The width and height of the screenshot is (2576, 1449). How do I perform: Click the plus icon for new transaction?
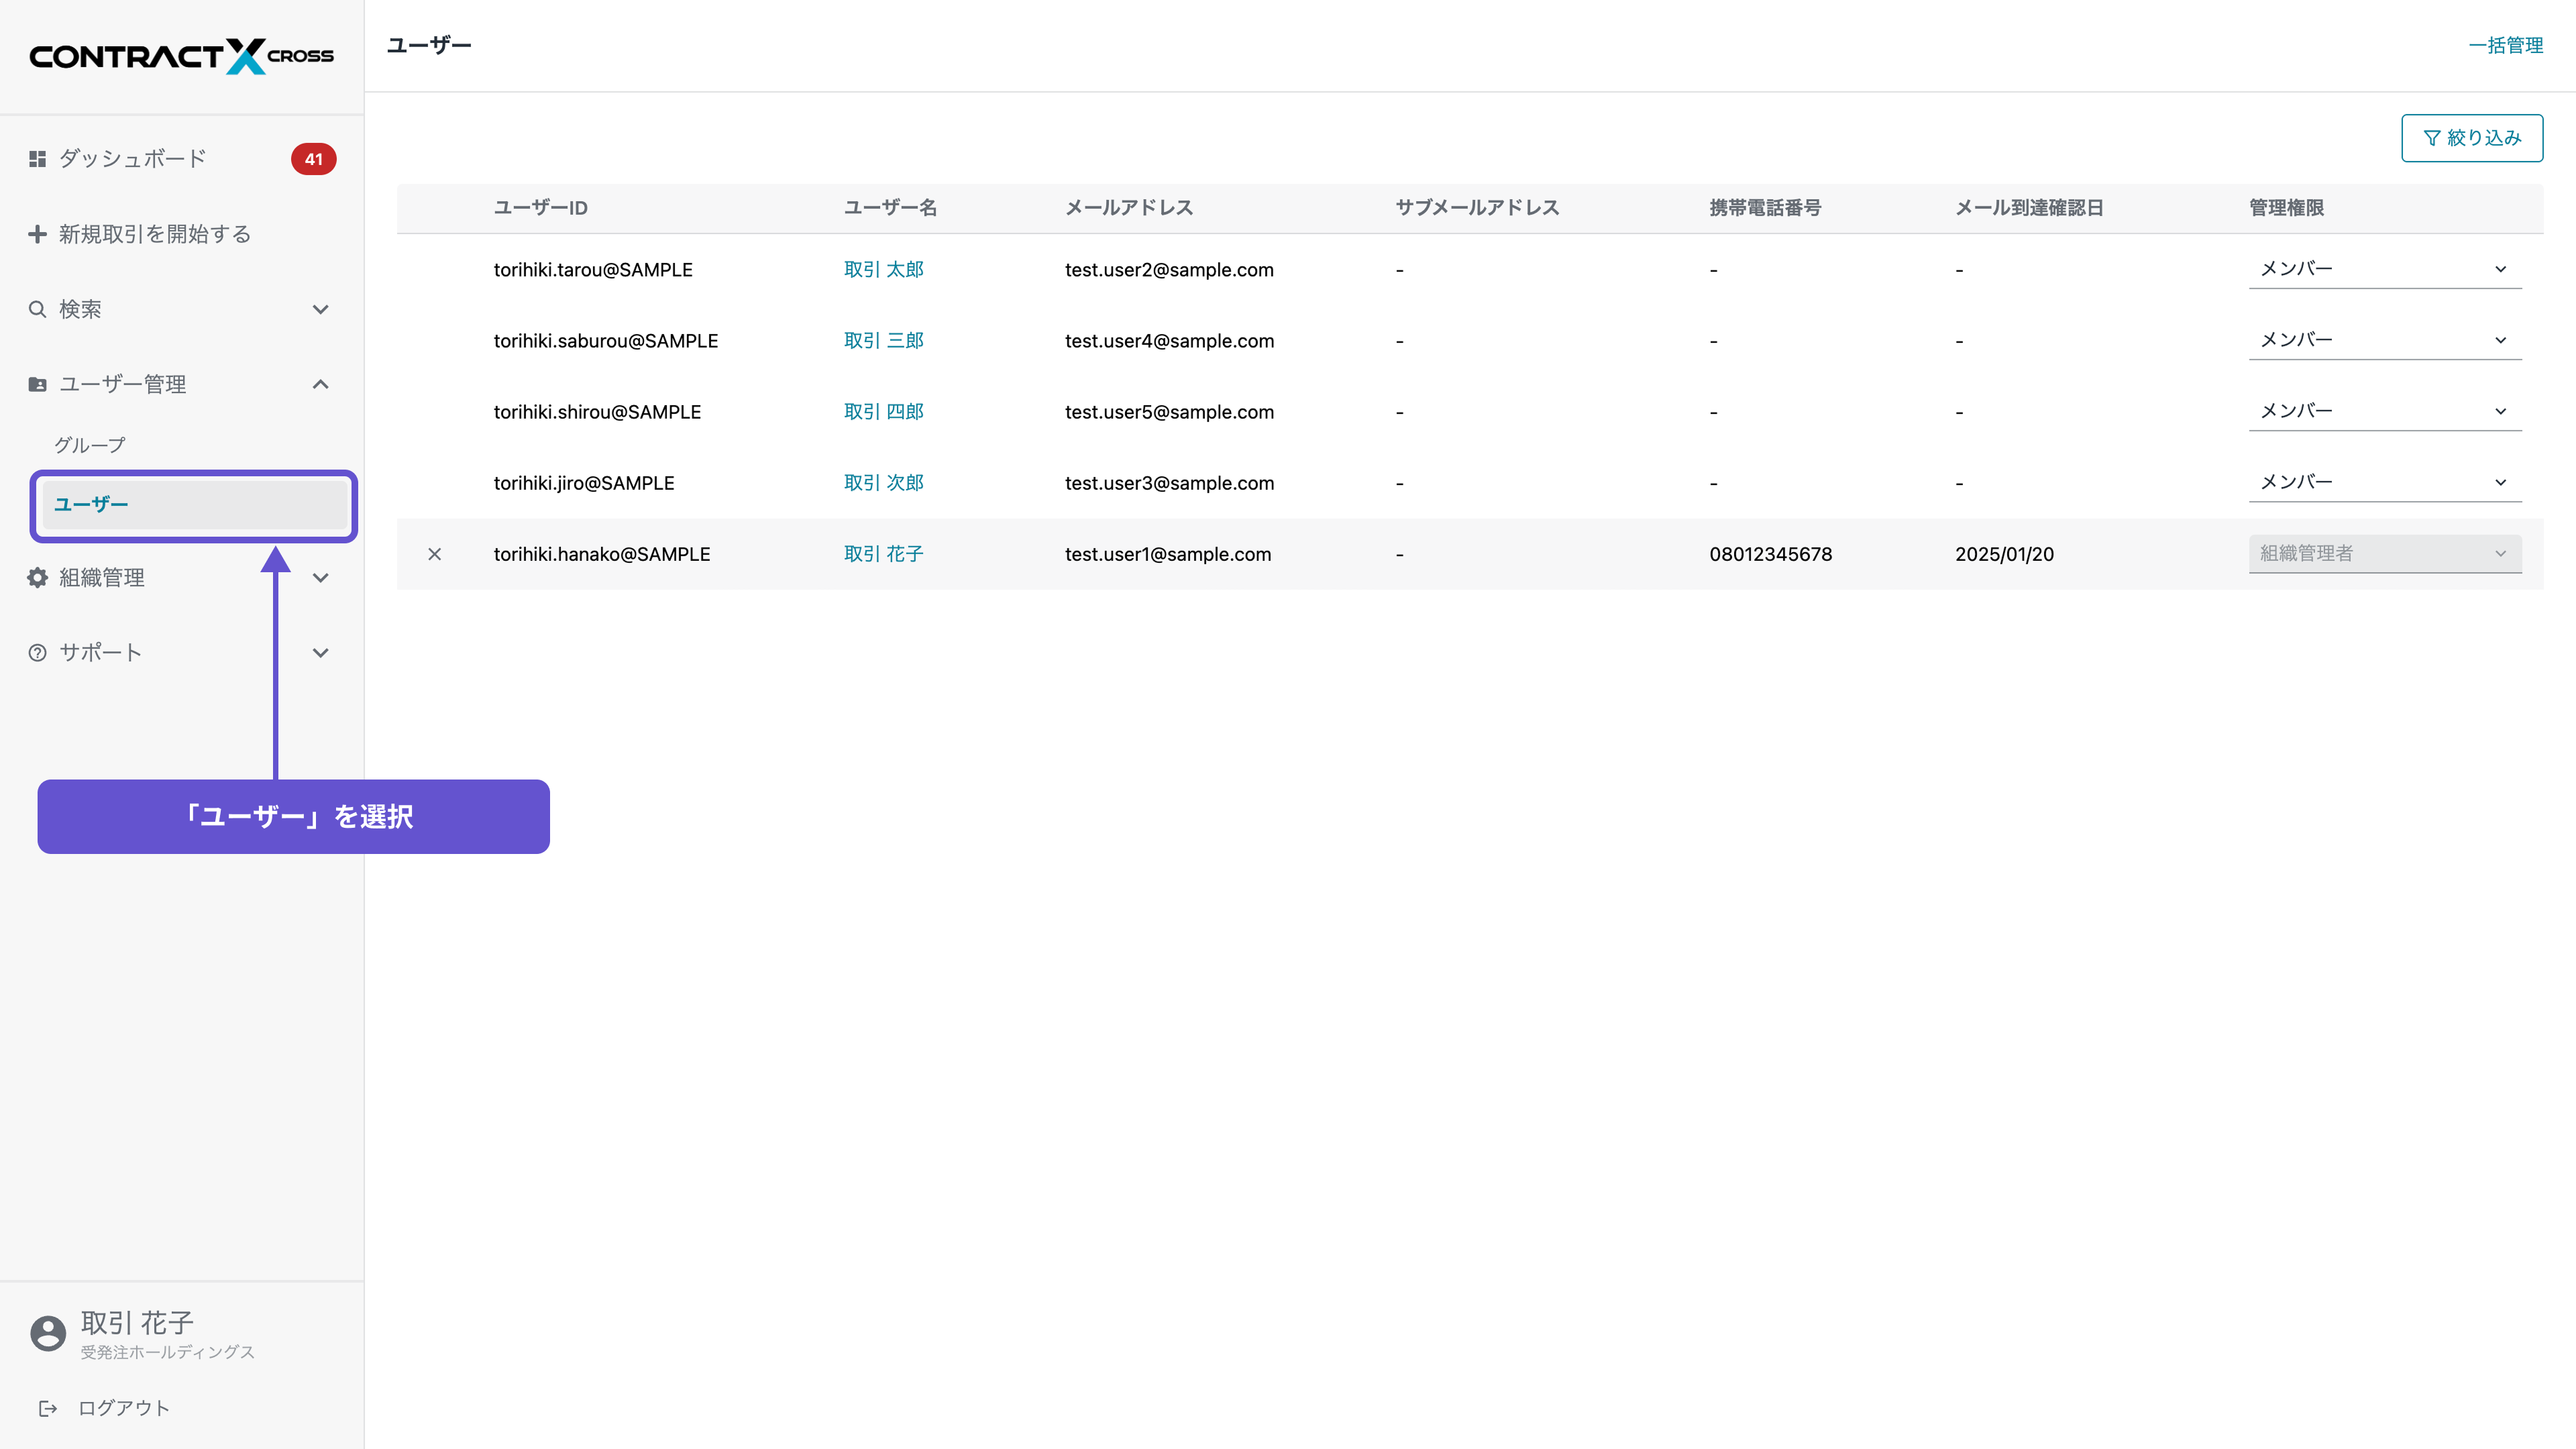point(37,234)
